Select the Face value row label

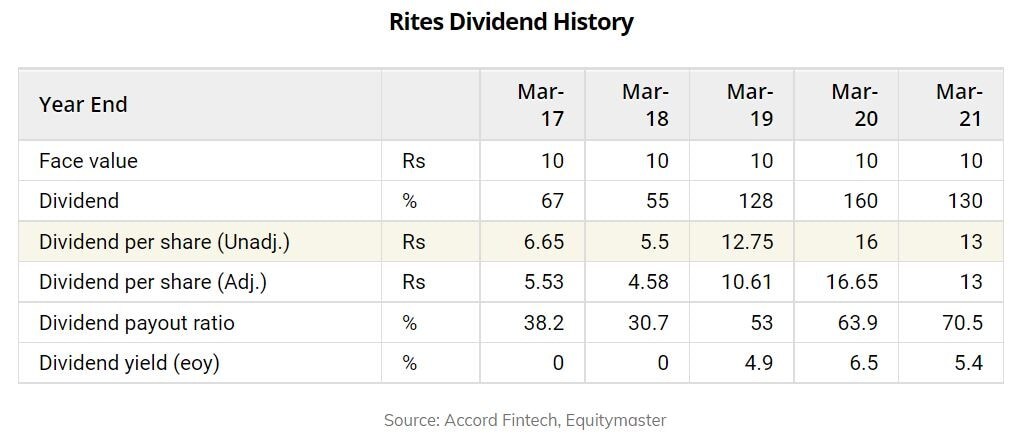88,161
